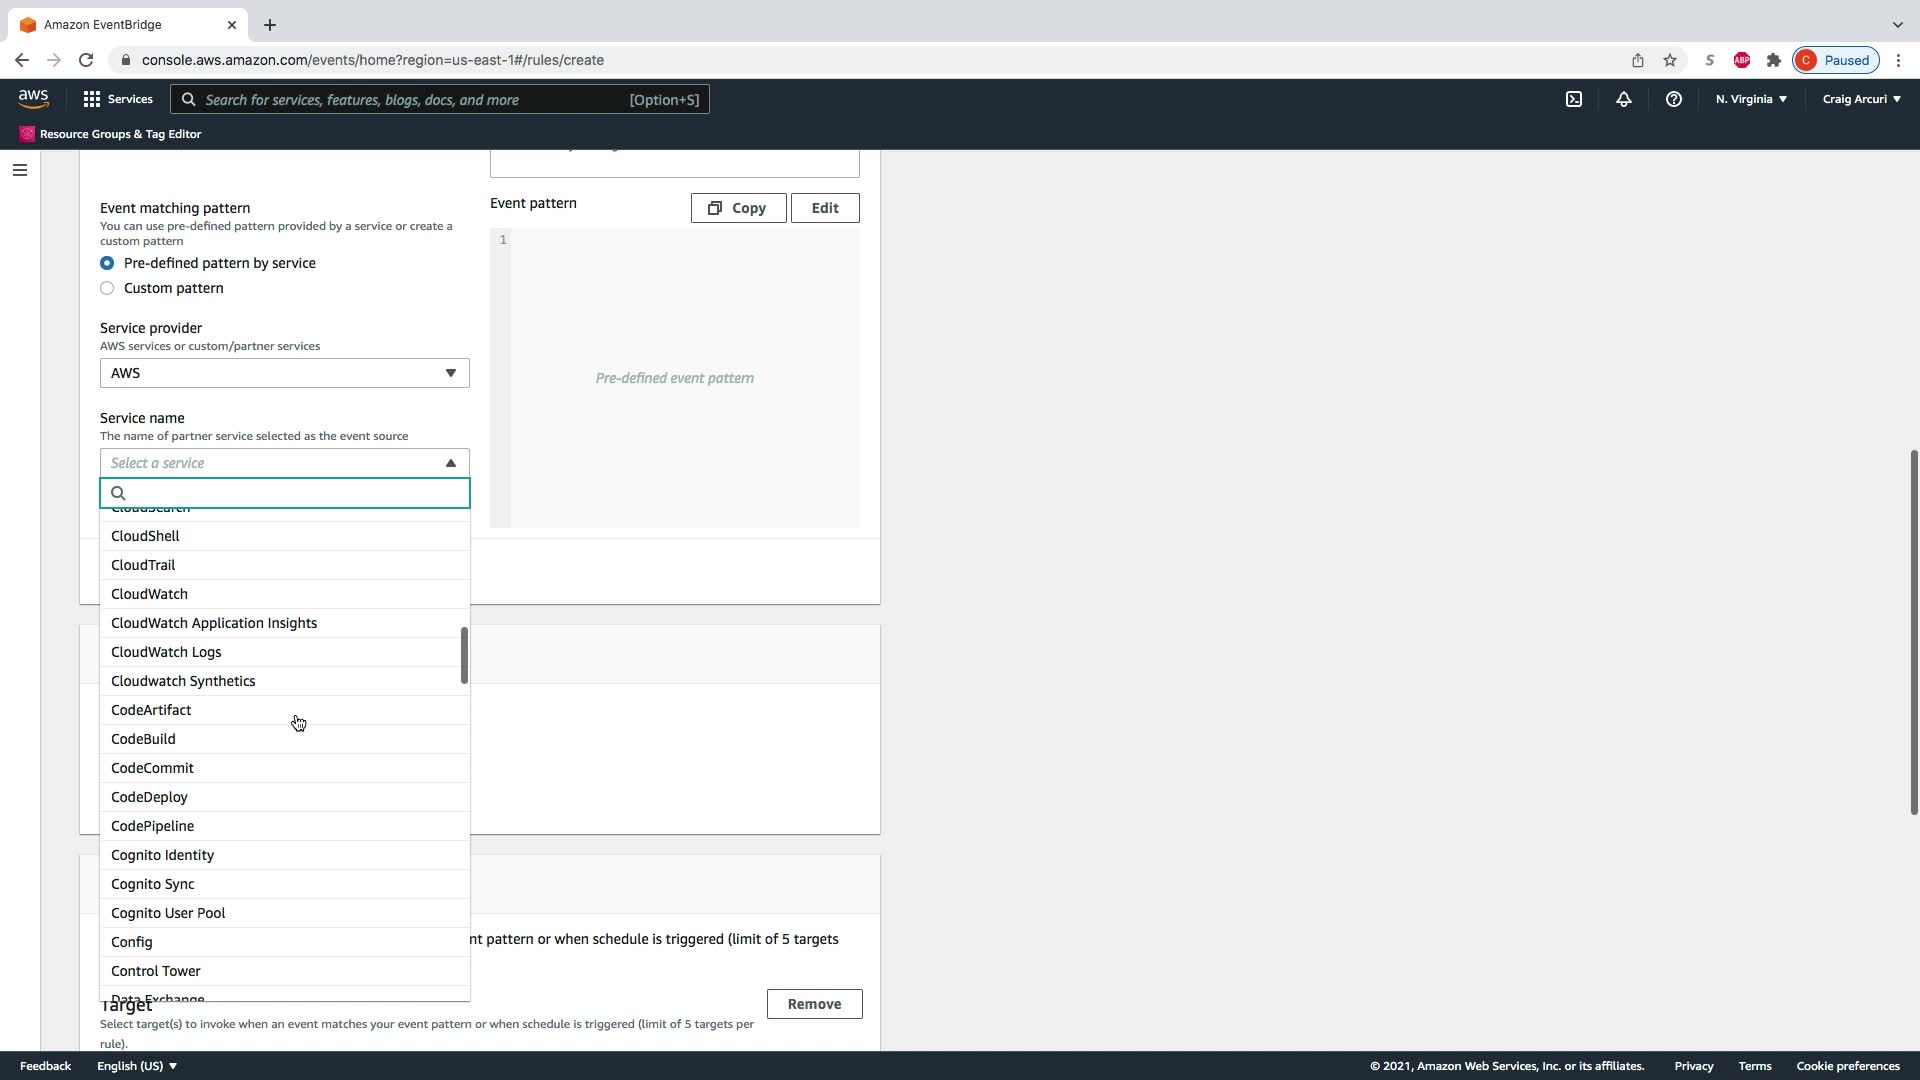
Task: Choose CodePipeline from the service list
Action: (153, 826)
